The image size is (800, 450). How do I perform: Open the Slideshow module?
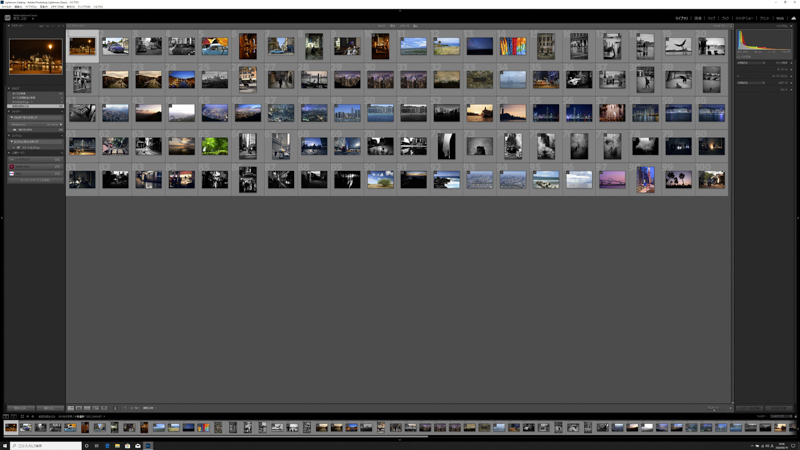click(x=744, y=18)
